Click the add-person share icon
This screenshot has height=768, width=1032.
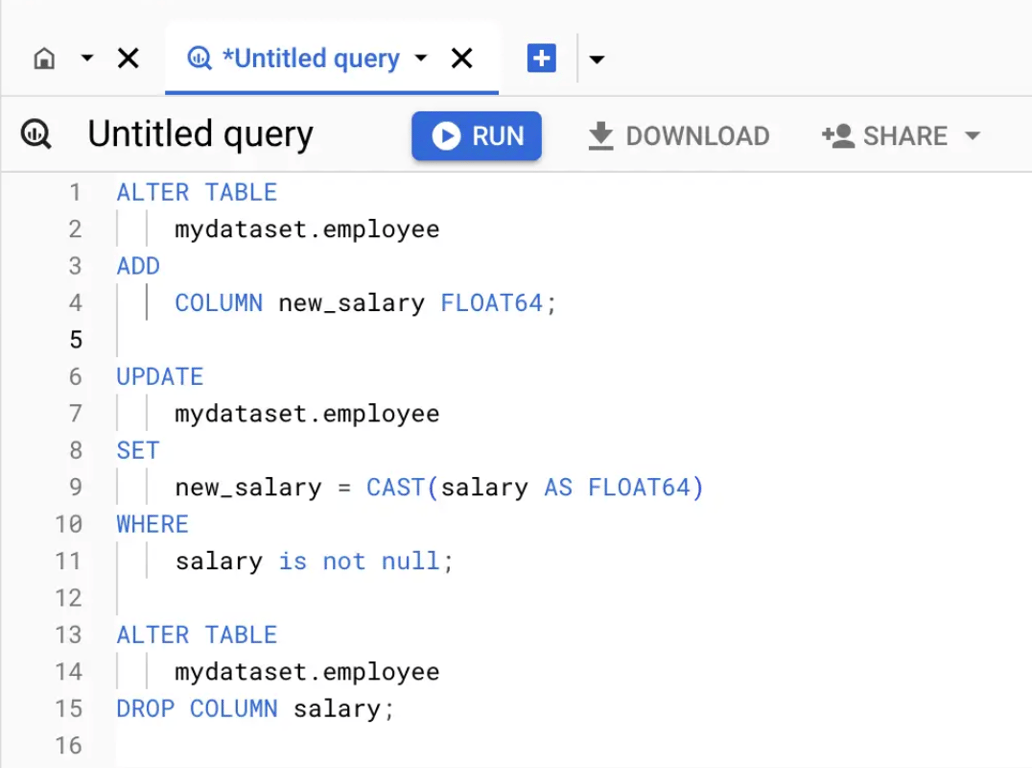pyautogui.click(x=838, y=136)
